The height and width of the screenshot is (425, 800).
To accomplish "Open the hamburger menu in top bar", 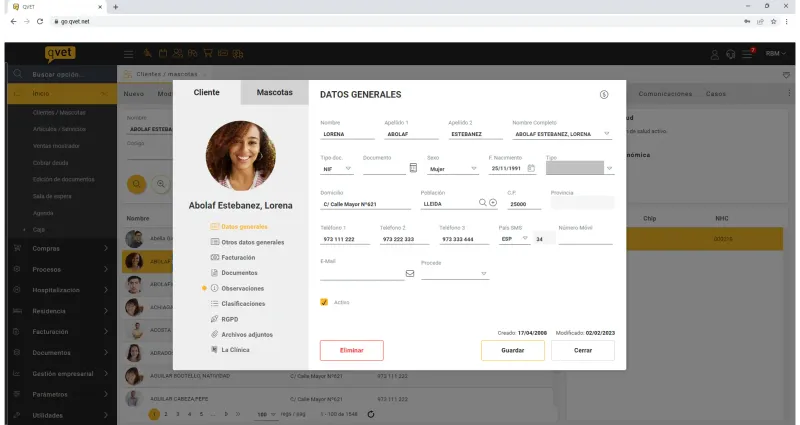I will point(129,54).
